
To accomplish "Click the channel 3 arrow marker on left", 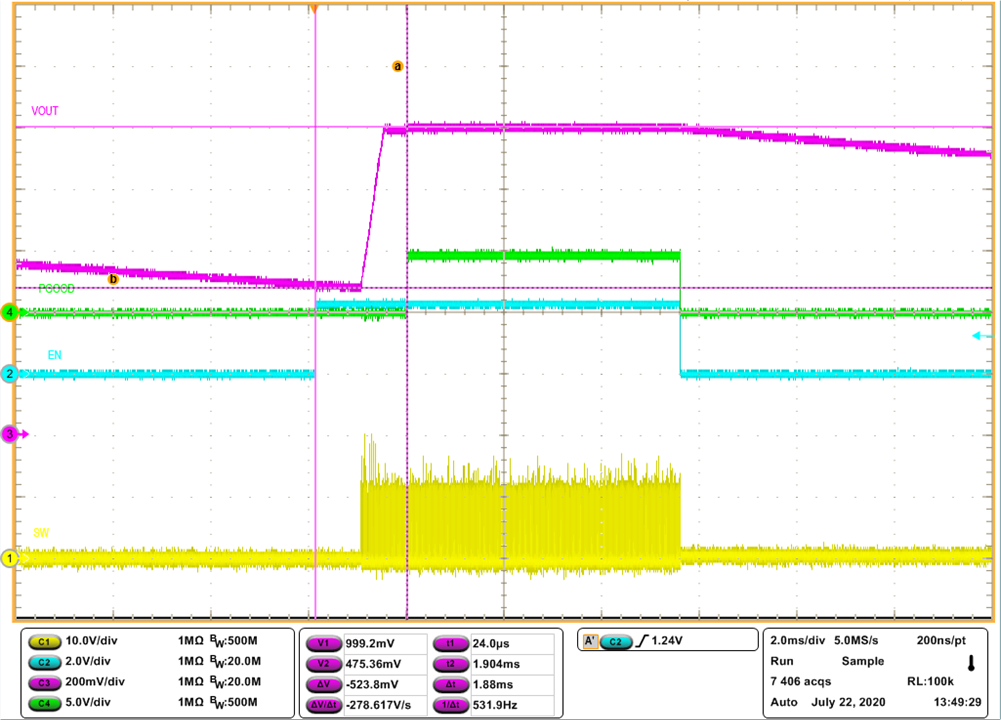I will coord(12,434).
